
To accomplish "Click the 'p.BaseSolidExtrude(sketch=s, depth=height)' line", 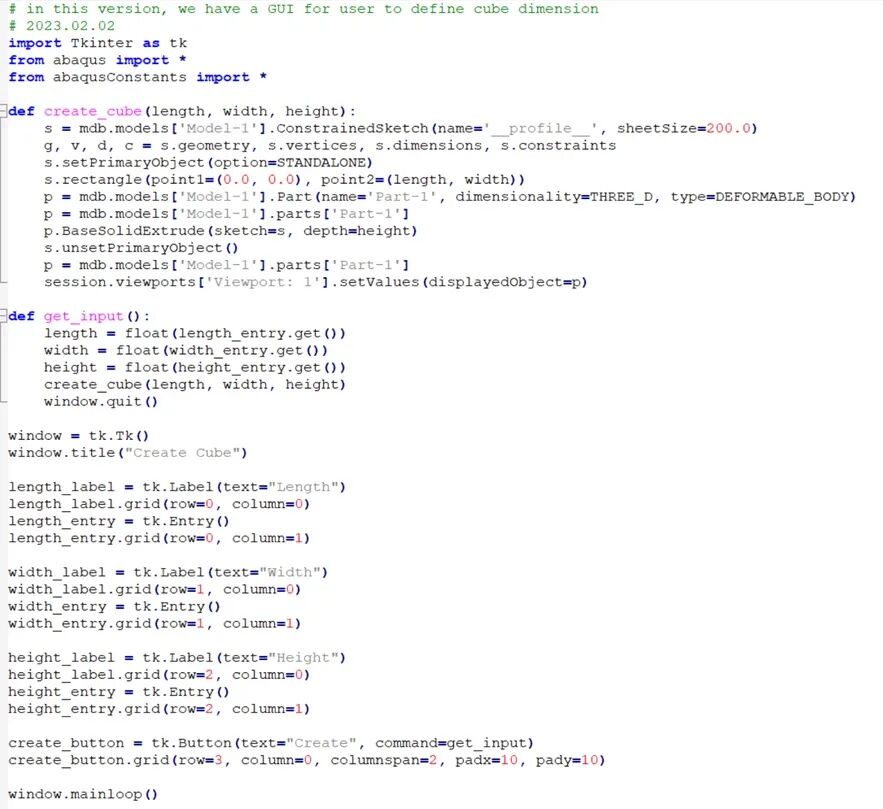I will (x=230, y=231).
